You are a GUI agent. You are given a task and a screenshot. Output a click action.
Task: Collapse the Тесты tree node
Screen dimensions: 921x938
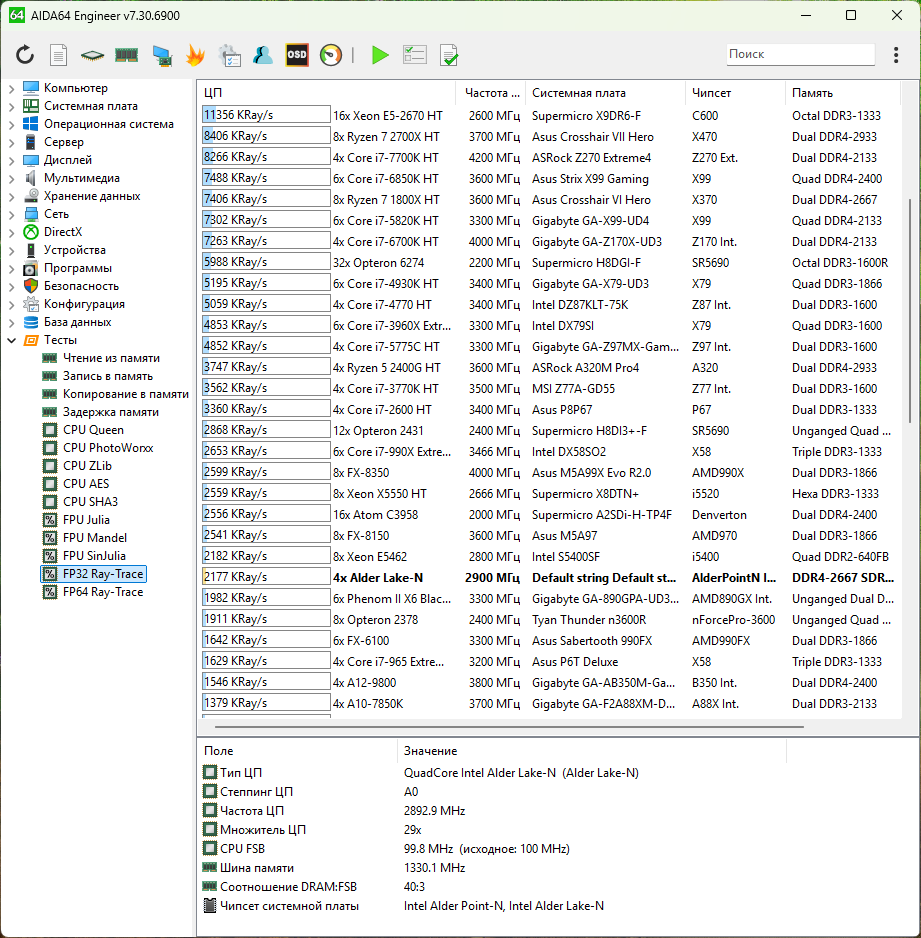pos(11,340)
